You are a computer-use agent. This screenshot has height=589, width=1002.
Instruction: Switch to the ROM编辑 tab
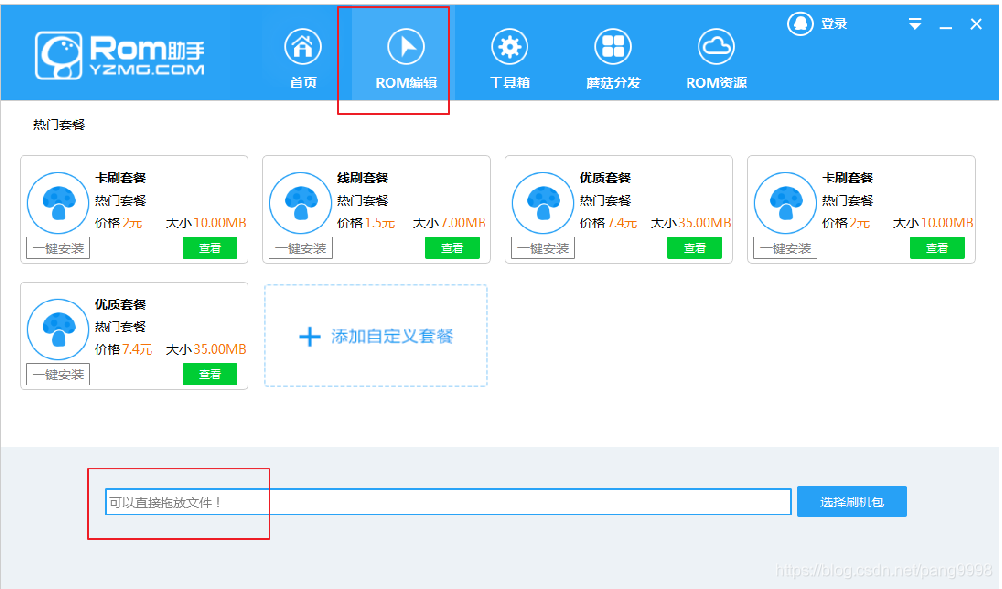click(x=394, y=58)
